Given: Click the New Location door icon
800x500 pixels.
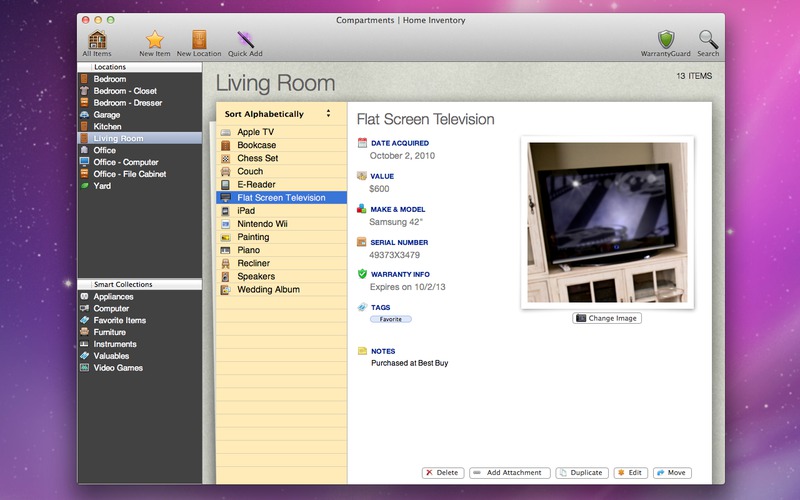Looking at the screenshot, I should tap(199, 40).
